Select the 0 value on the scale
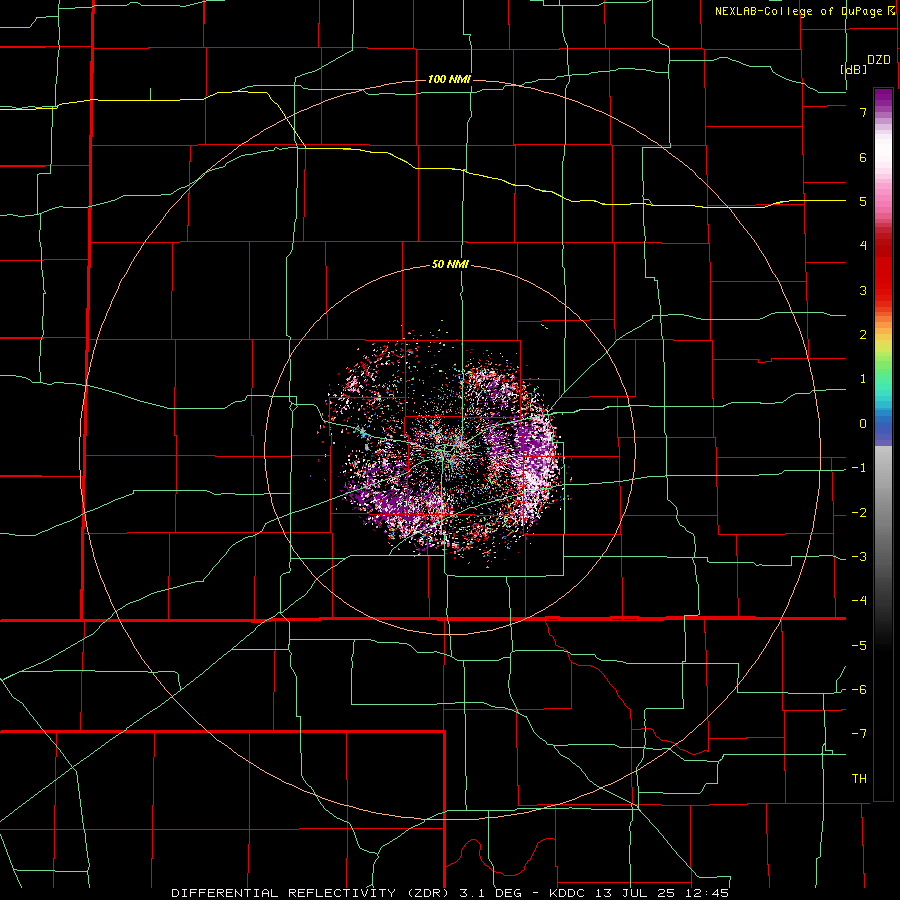This screenshot has width=900, height=900. pos(863,424)
